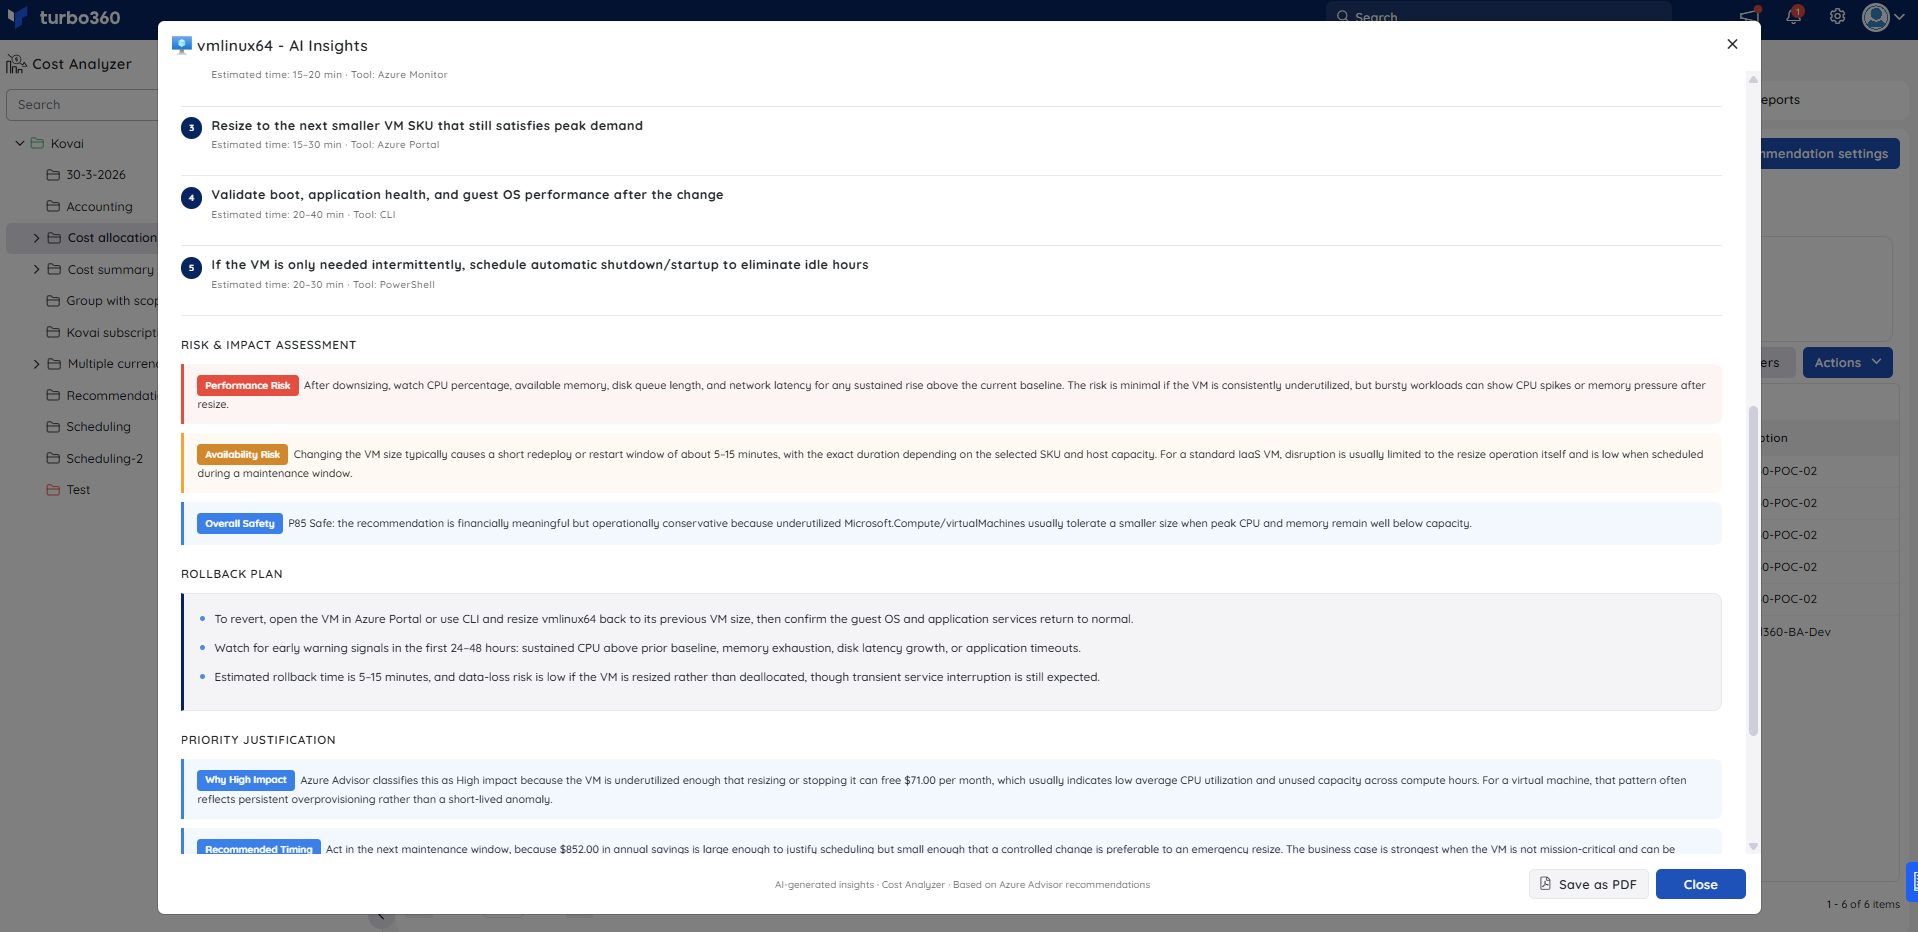The width and height of the screenshot is (1918, 932).
Task: Open the Actions dropdown
Action: [1847, 362]
